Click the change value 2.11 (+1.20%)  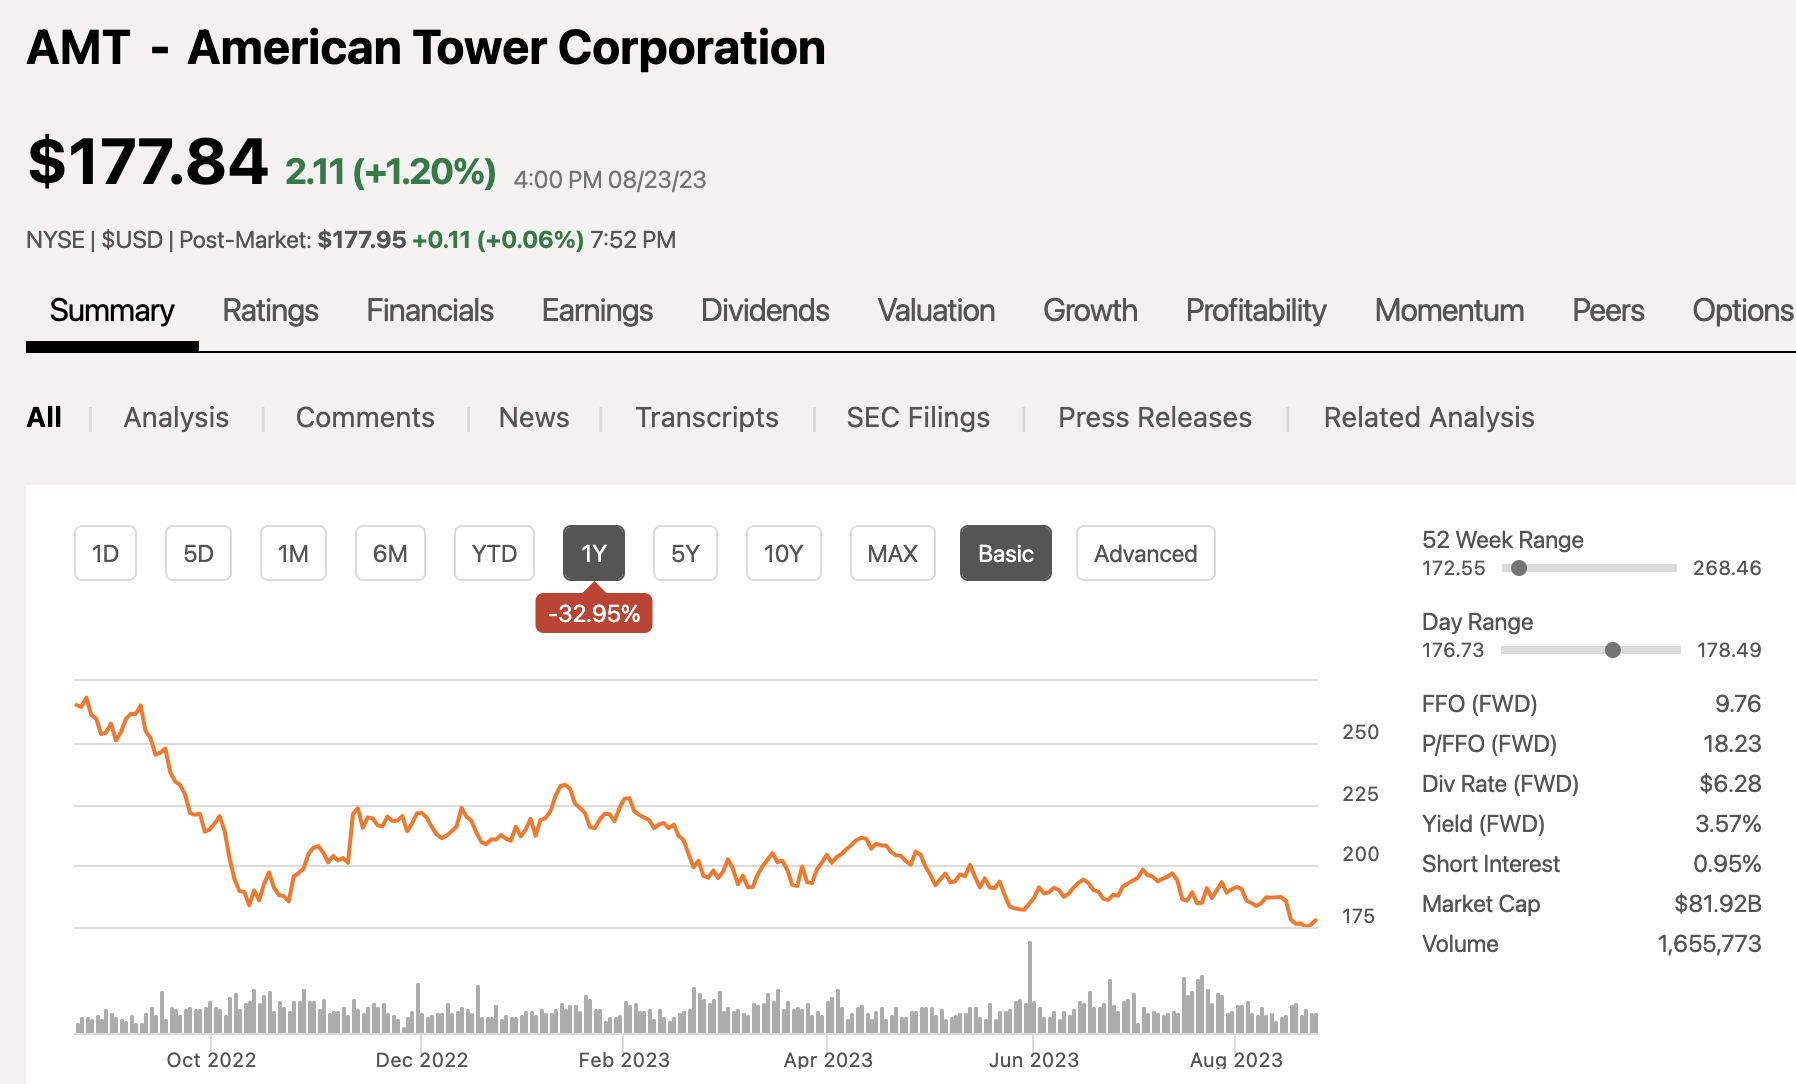pos(391,172)
